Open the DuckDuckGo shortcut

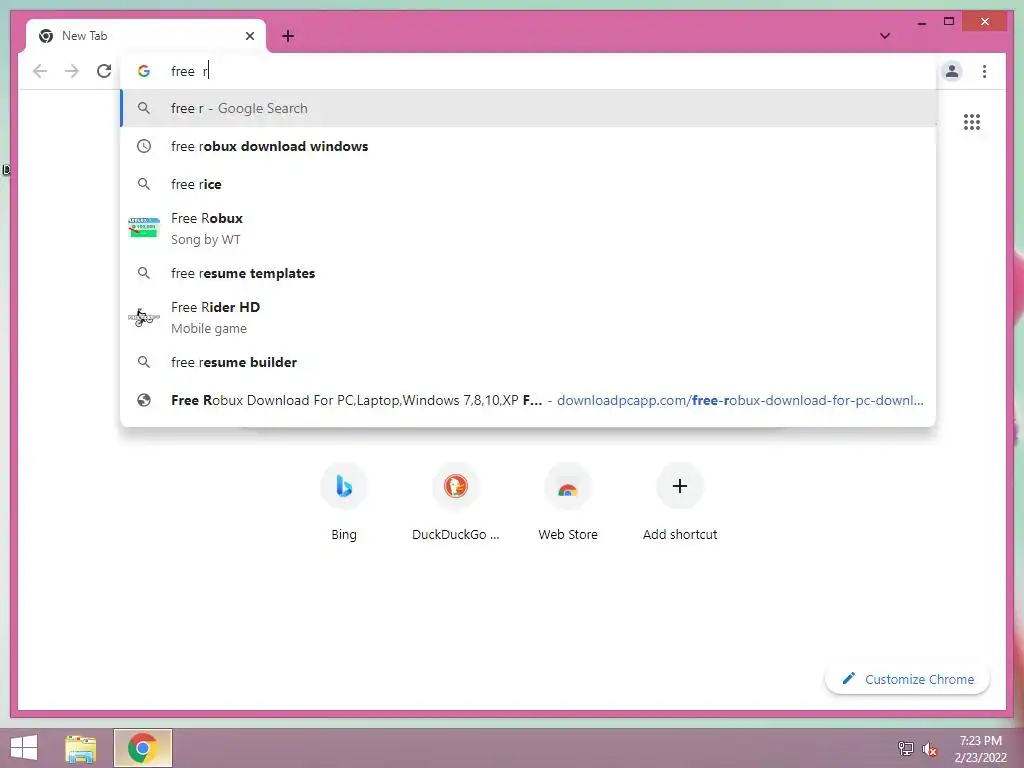point(456,503)
